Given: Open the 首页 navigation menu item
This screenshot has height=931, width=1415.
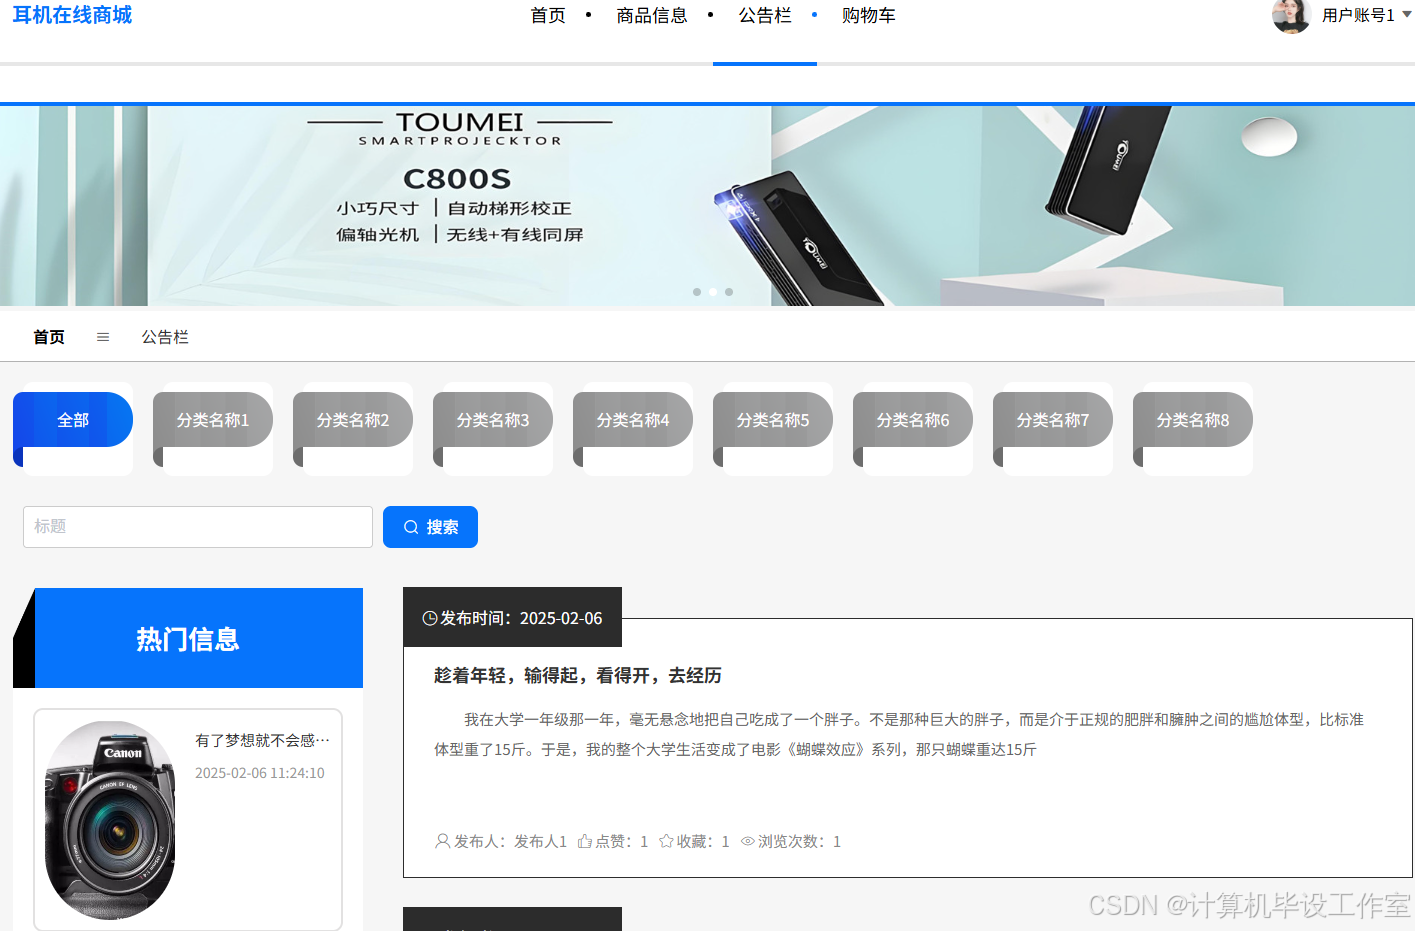Looking at the screenshot, I should (548, 15).
